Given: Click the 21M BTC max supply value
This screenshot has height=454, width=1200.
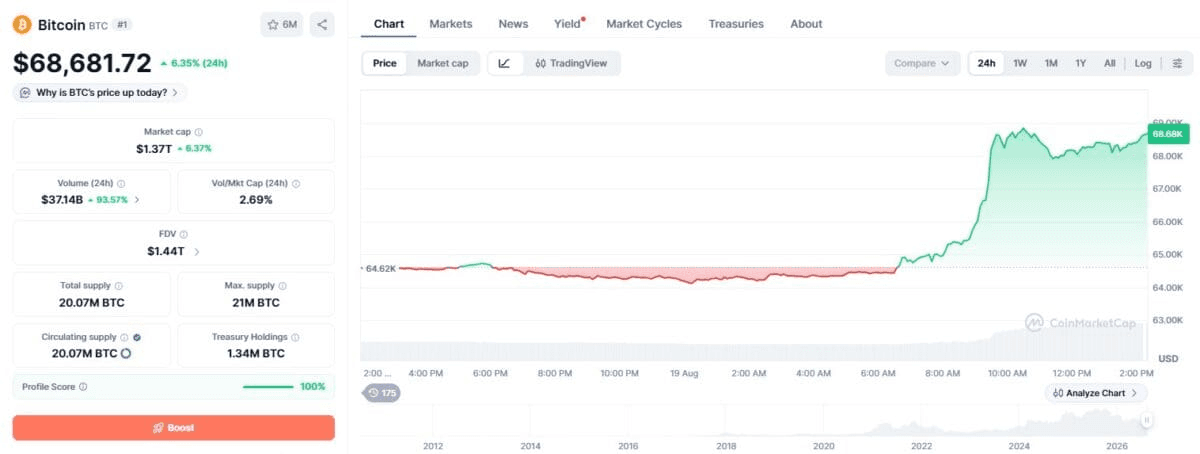Looking at the screenshot, I should [256, 302].
